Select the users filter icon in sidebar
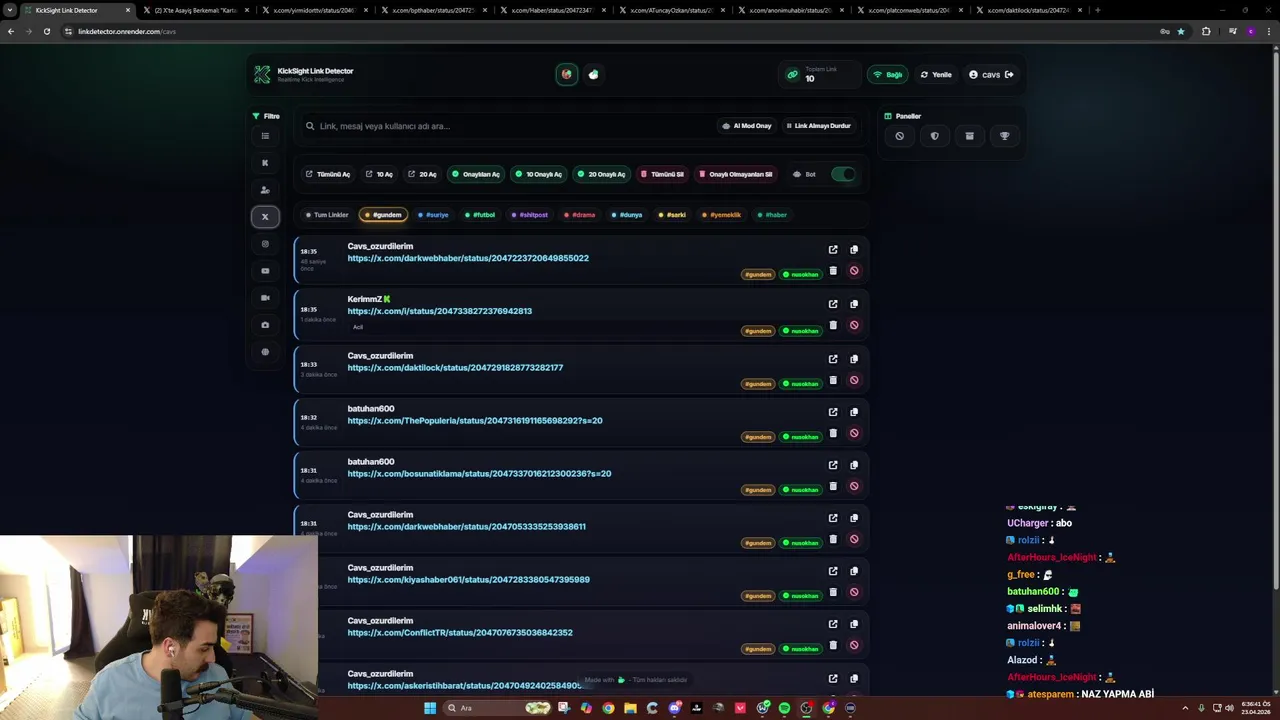This screenshot has height=720, width=1280. (x=265, y=190)
